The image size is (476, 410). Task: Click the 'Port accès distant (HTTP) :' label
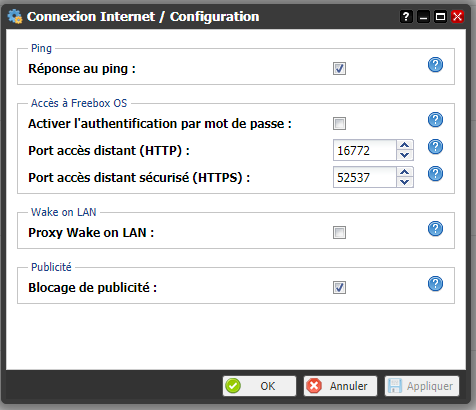[109, 151]
